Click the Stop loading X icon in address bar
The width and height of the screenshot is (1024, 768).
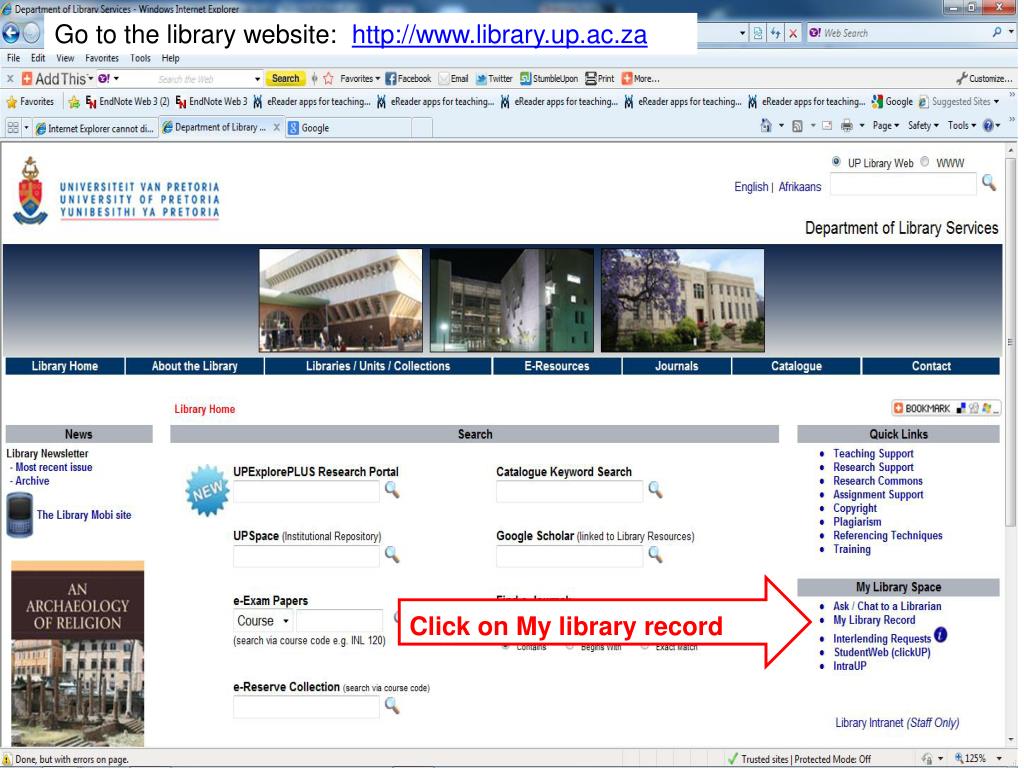click(793, 33)
